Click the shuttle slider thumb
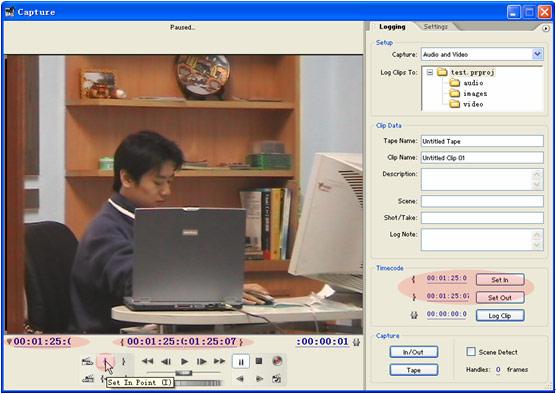The width and height of the screenshot is (556, 394). (184, 373)
